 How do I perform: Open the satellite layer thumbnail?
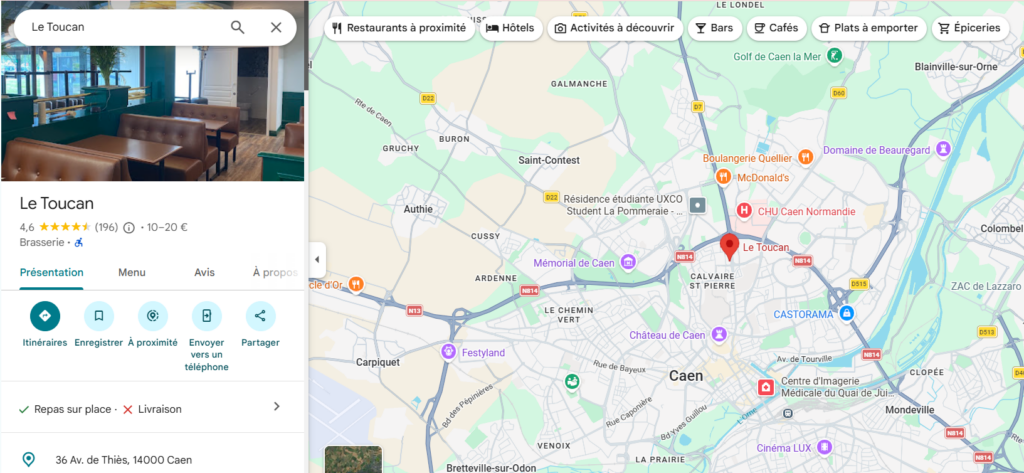point(353,460)
